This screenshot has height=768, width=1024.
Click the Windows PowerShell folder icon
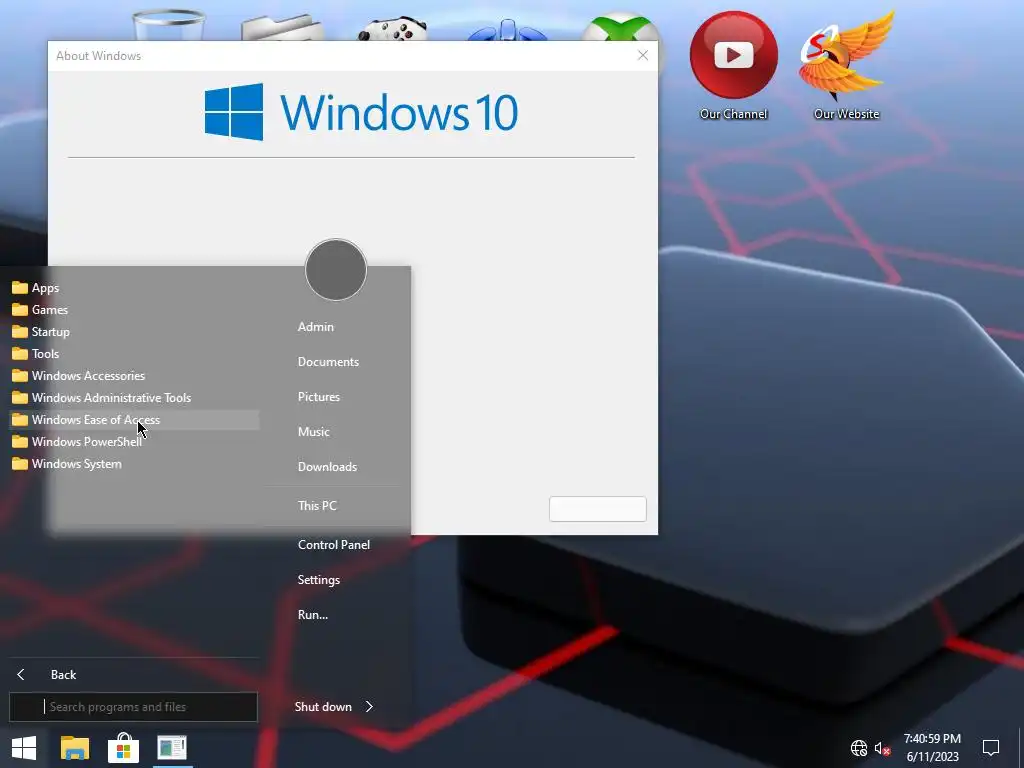[x=20, y=441]
